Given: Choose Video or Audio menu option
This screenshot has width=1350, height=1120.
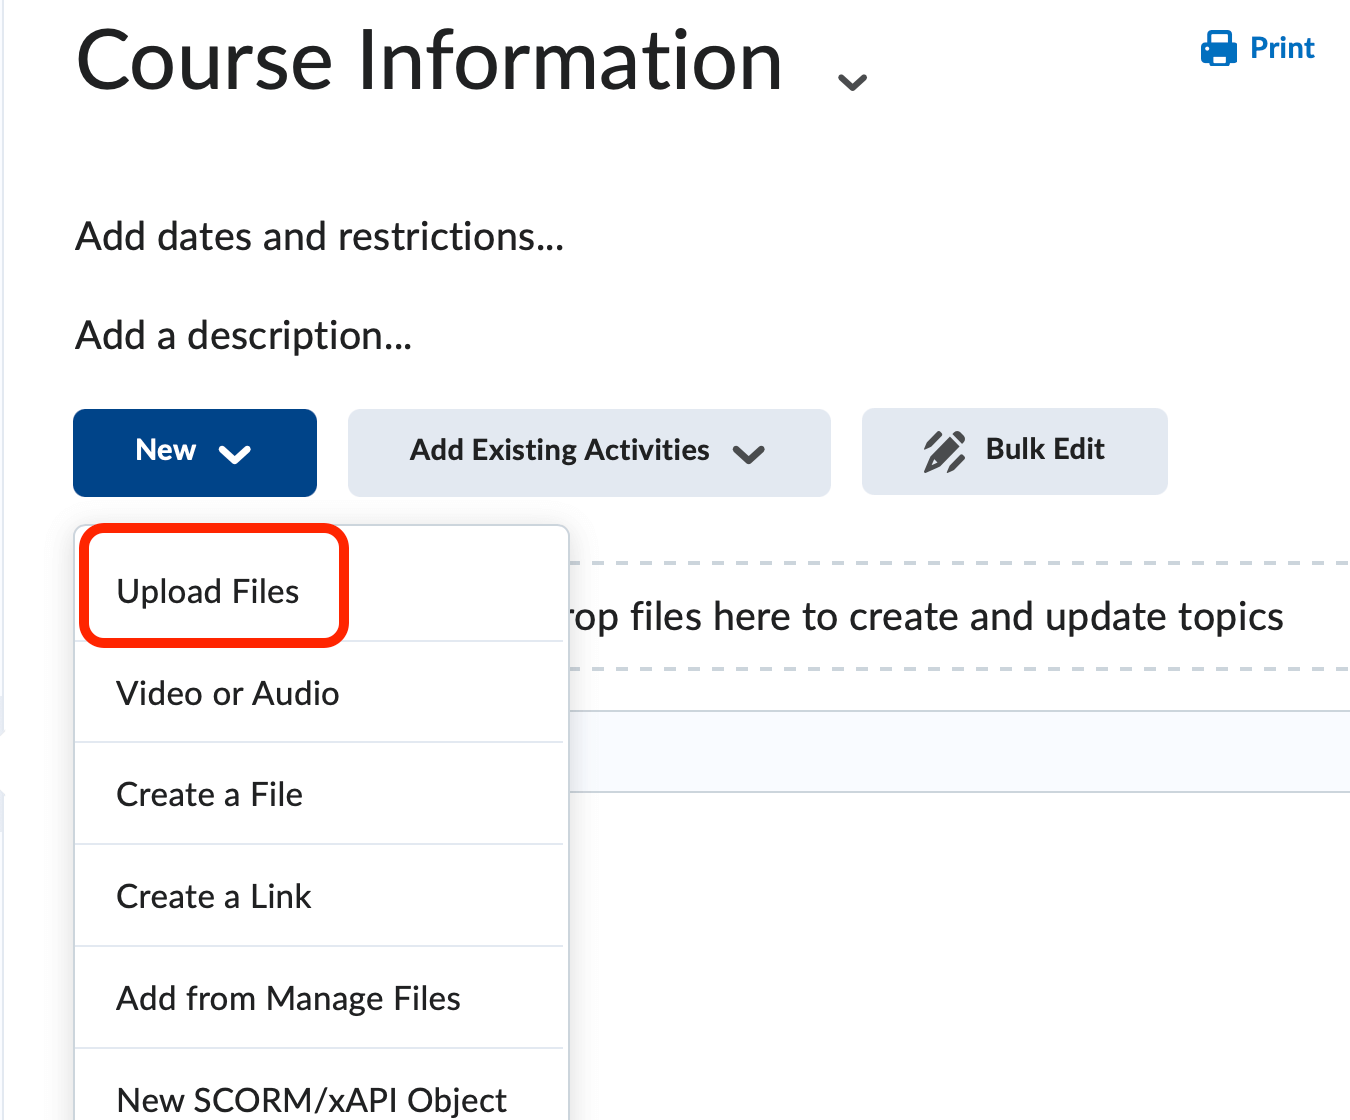Looking at the screenshot, I should click(x=227, y=693).
